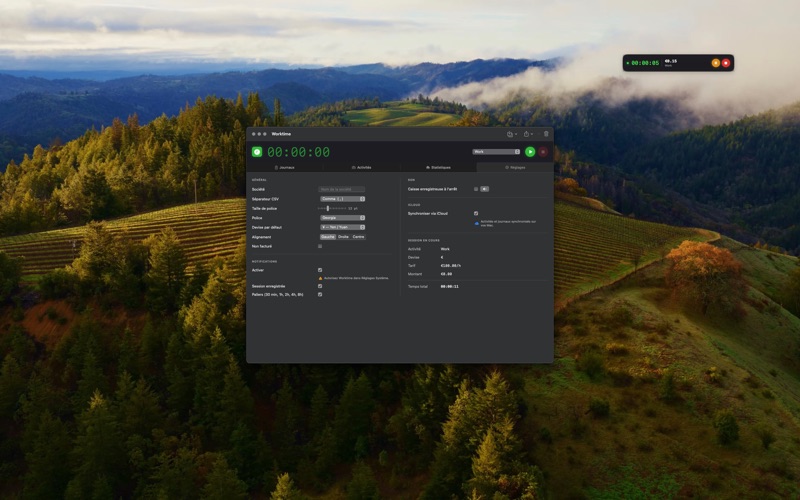800x500 pixels.
Task: Click the amount text in floating widget
Action: 671,61
